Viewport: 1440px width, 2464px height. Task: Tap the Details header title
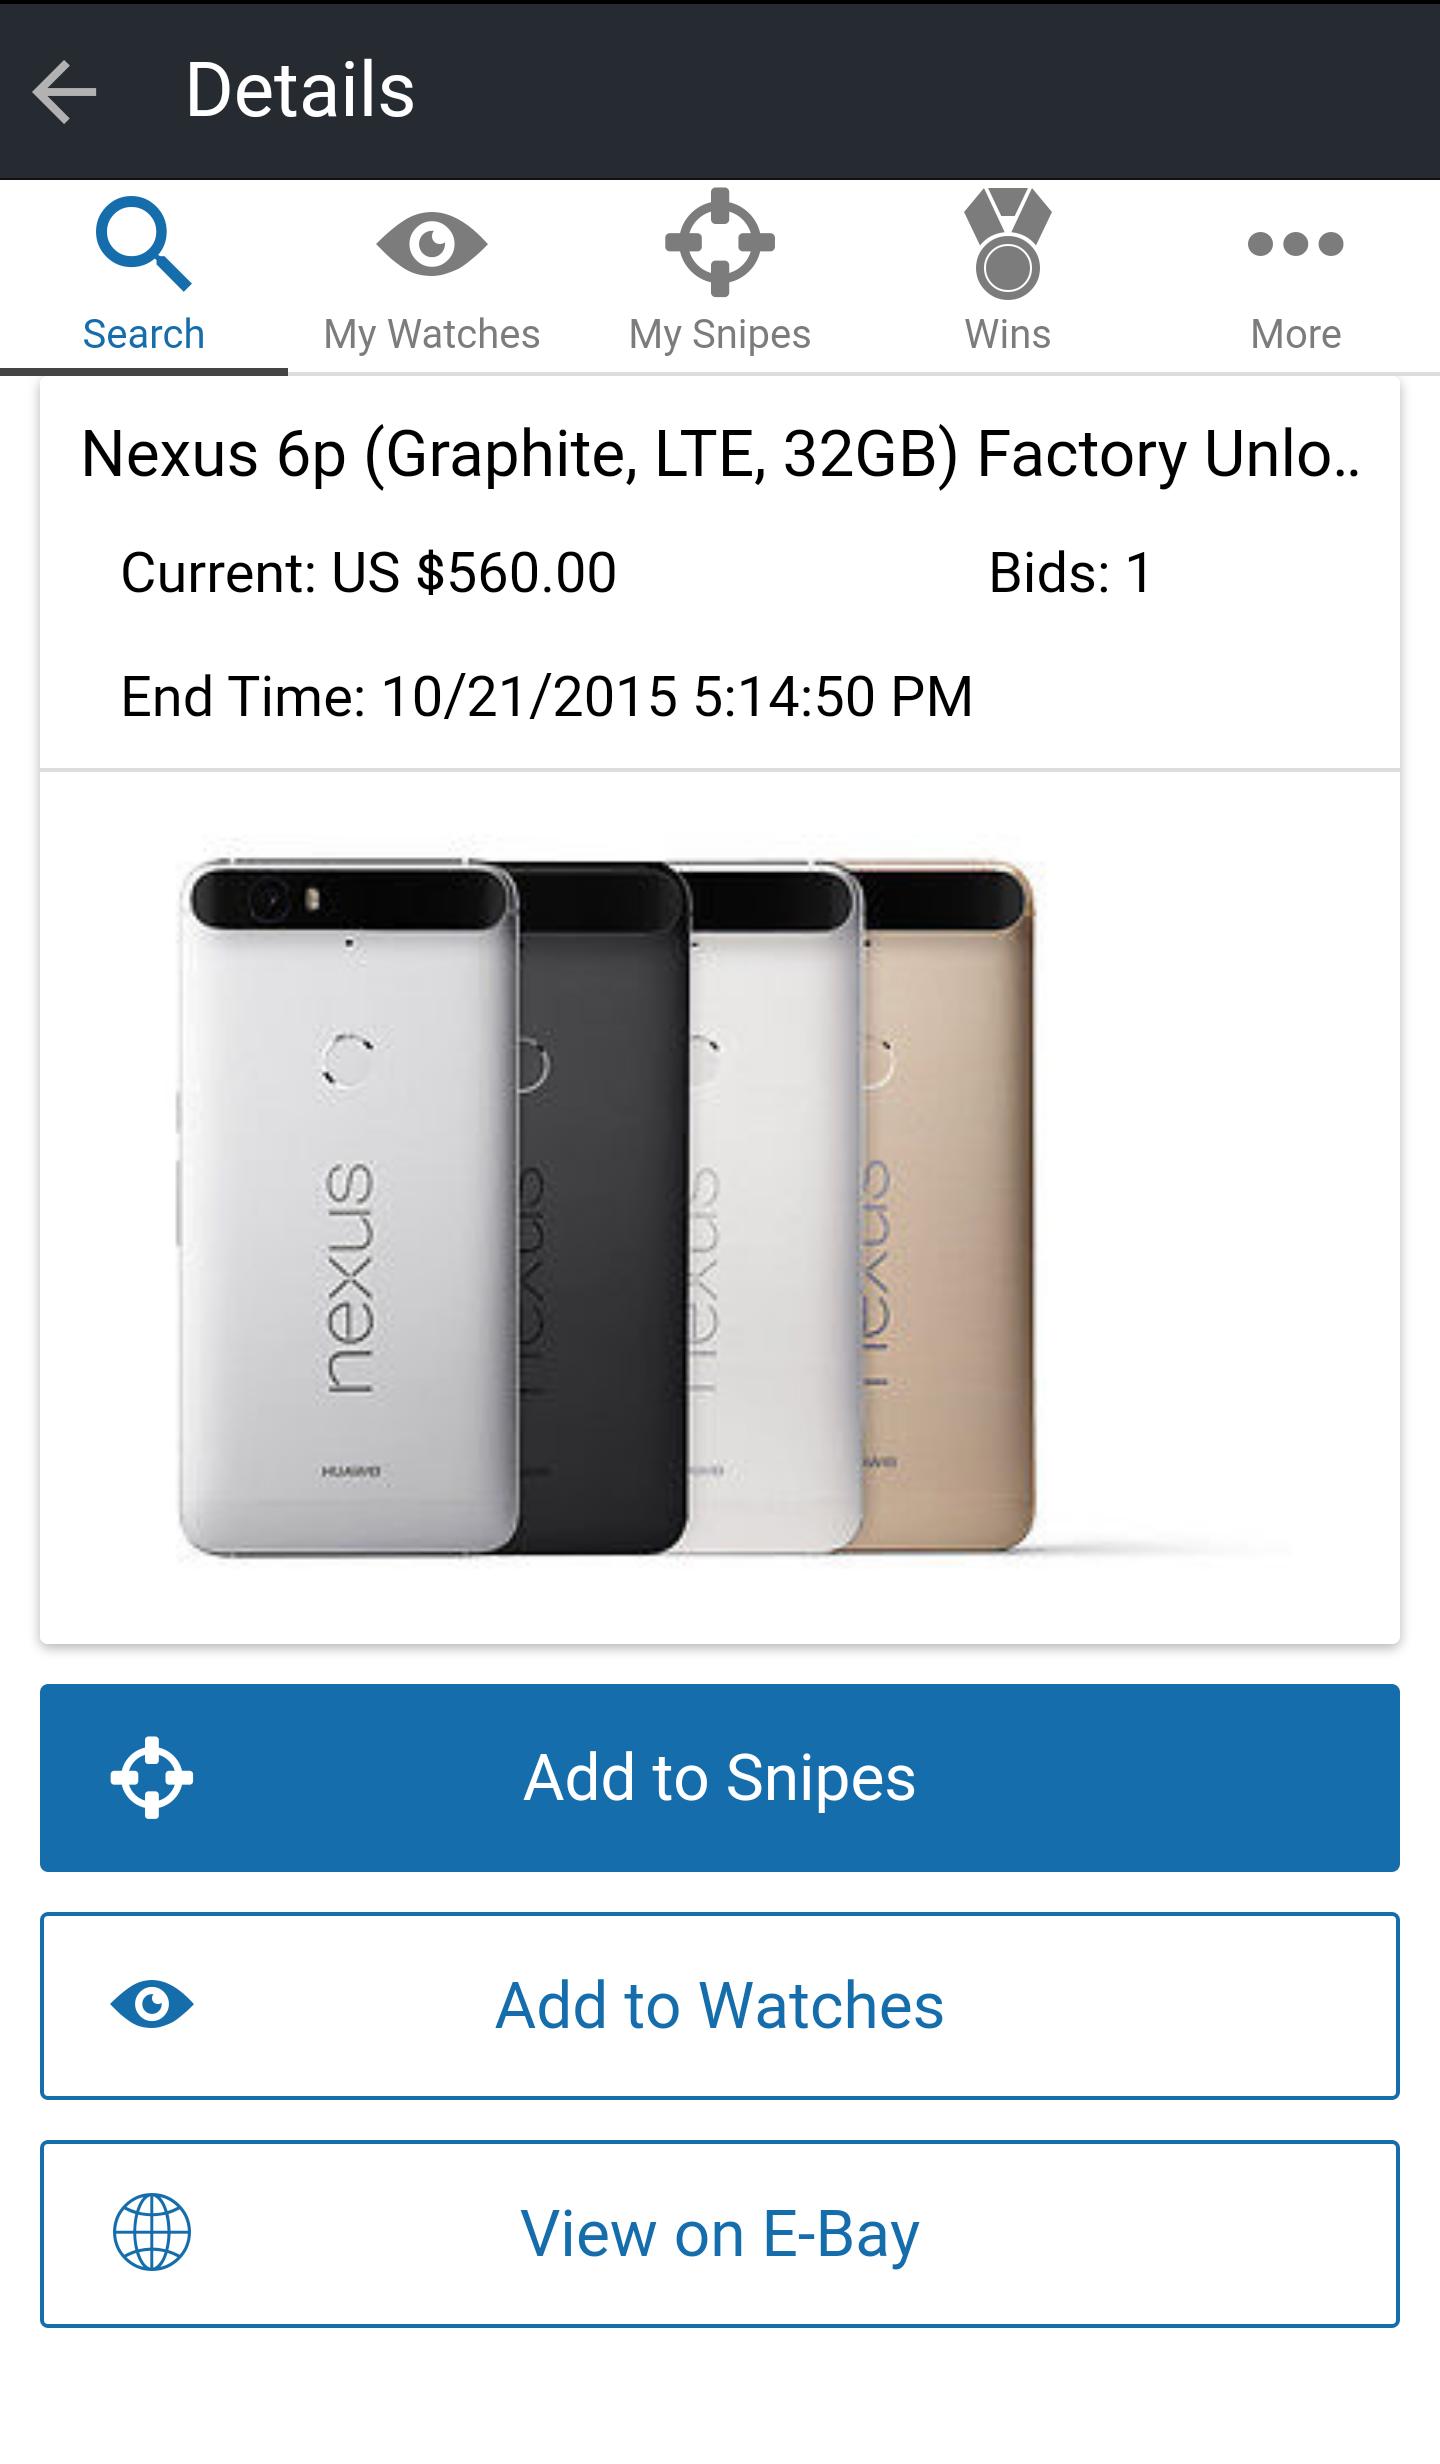tap(300, 90)
